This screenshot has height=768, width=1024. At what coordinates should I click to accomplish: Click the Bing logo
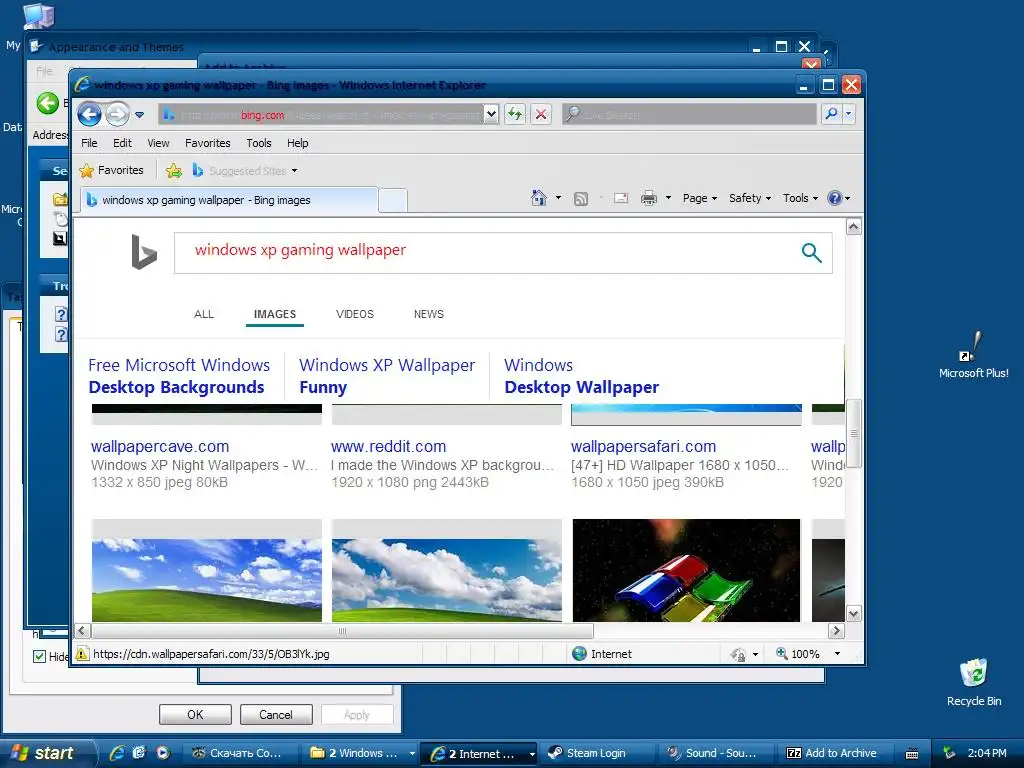tap(144, 251)
